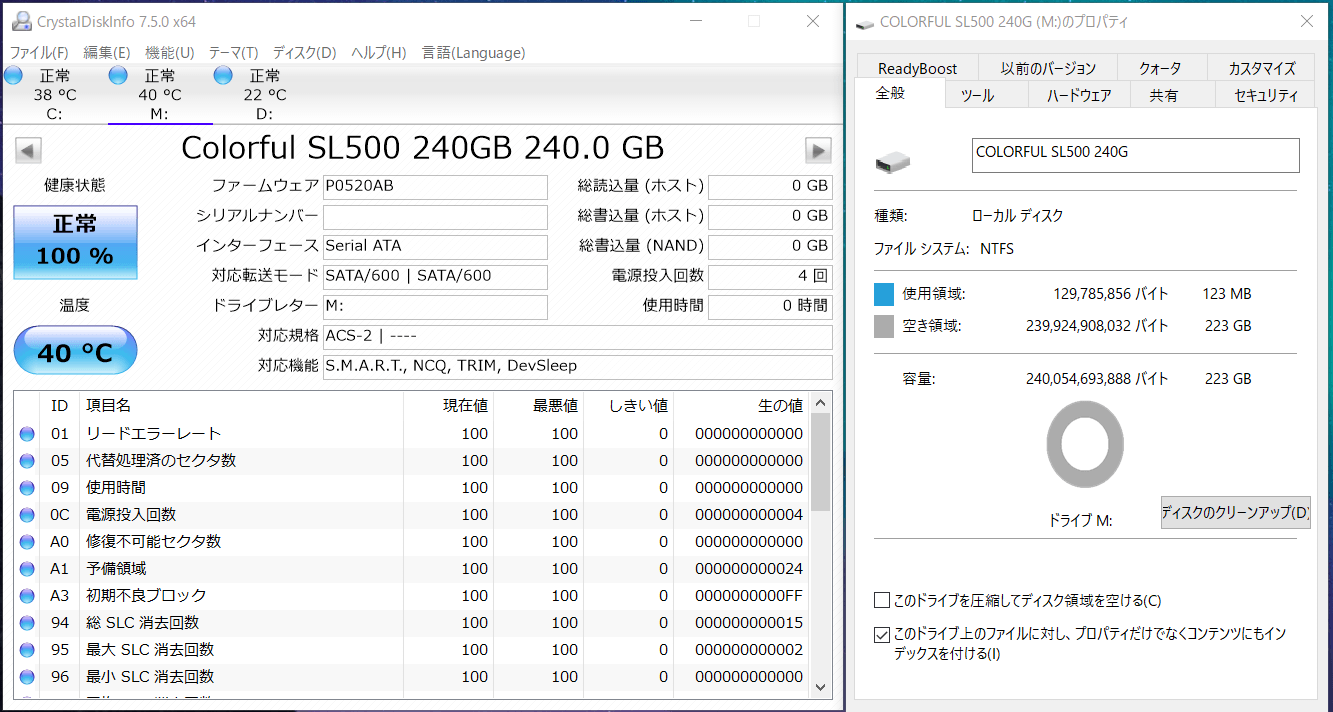
Task: Go to next disk with right arrow
Action: 818,150
